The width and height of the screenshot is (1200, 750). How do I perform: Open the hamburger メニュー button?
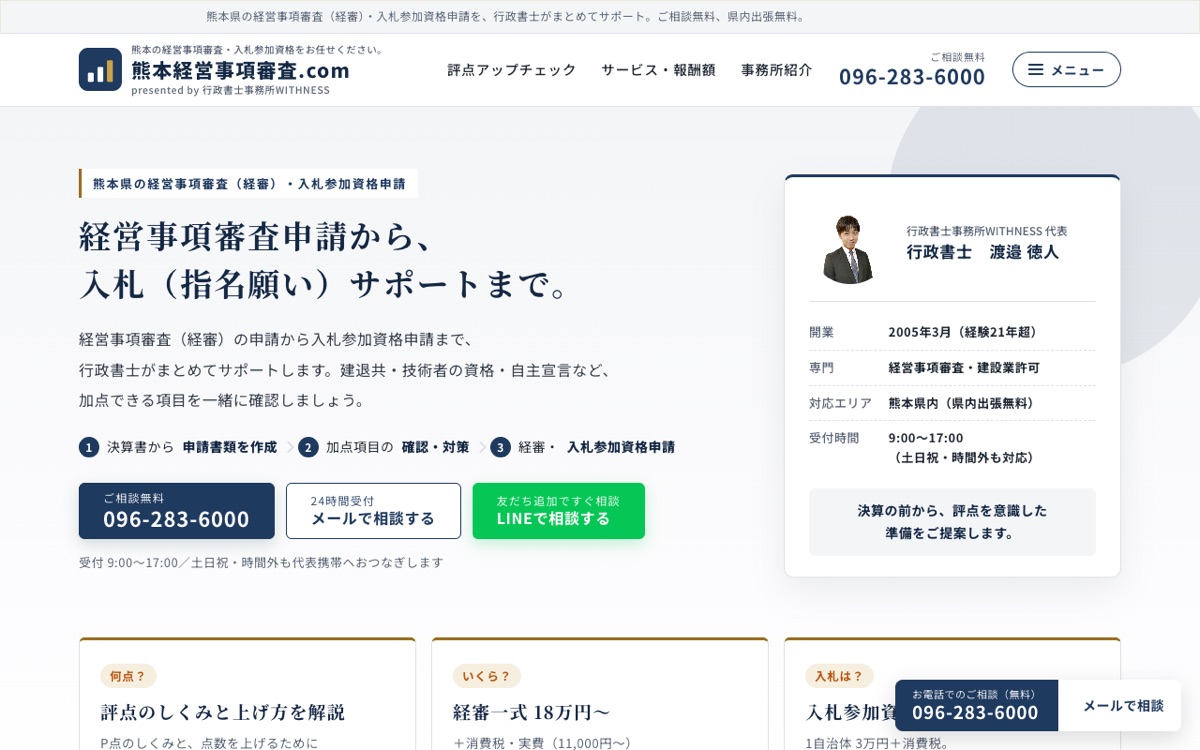tap(1066, 70)
